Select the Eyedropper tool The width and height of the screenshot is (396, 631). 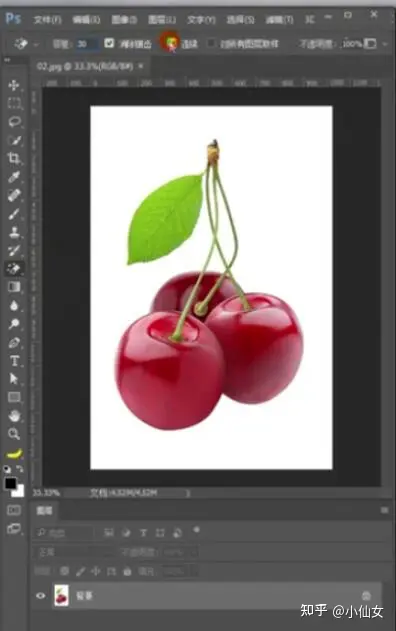(14, 177)
